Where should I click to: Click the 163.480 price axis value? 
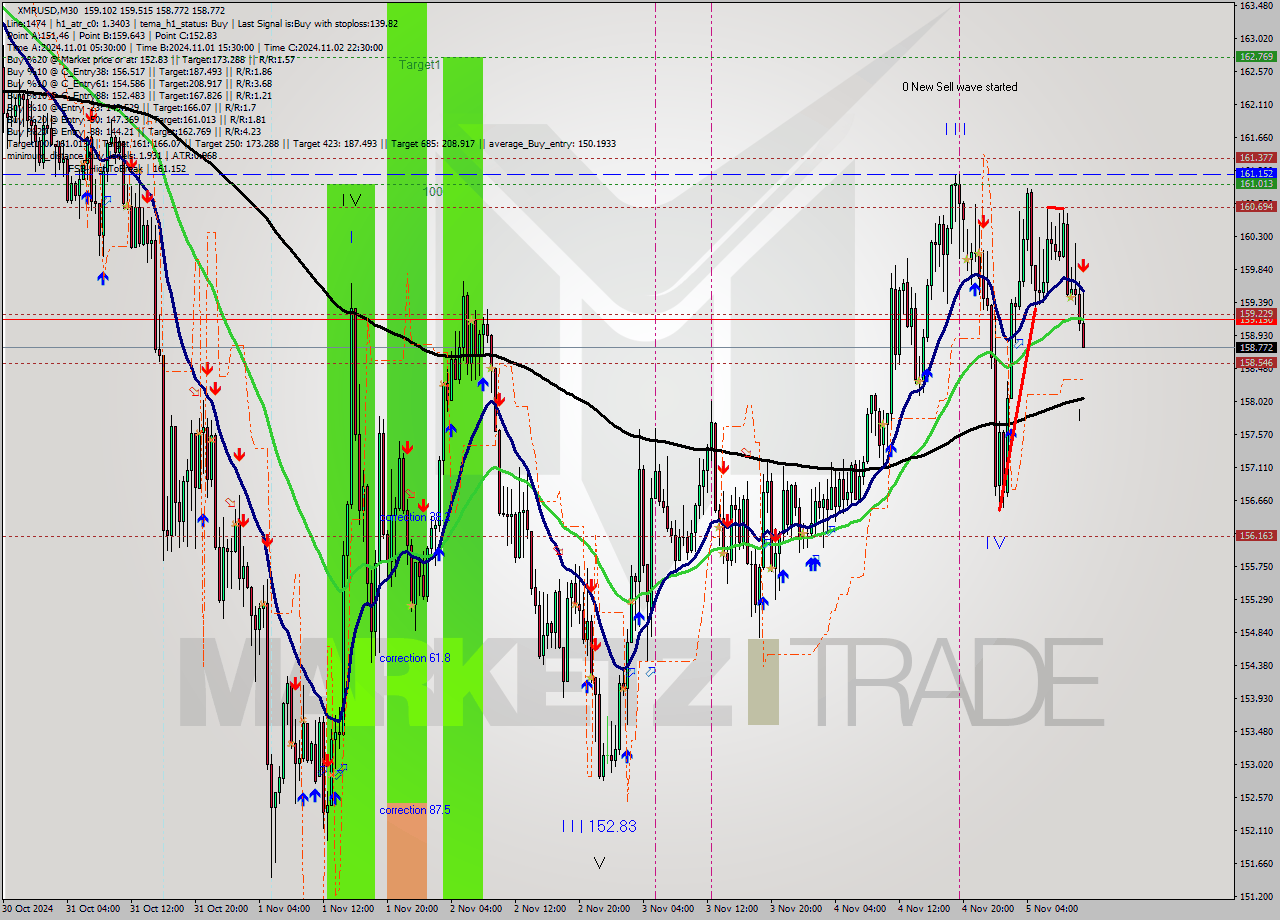pos(1255,6)
